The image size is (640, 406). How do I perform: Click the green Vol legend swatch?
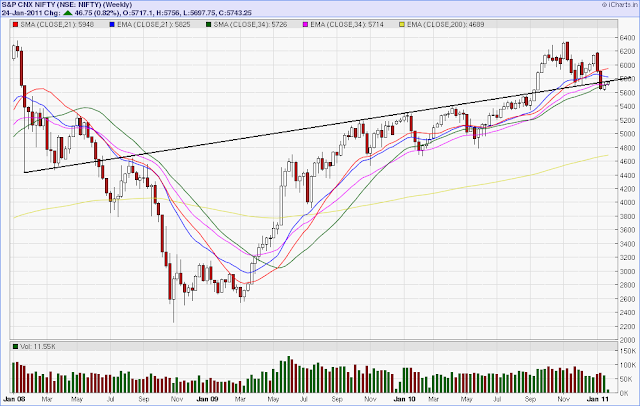click(16, 346)
